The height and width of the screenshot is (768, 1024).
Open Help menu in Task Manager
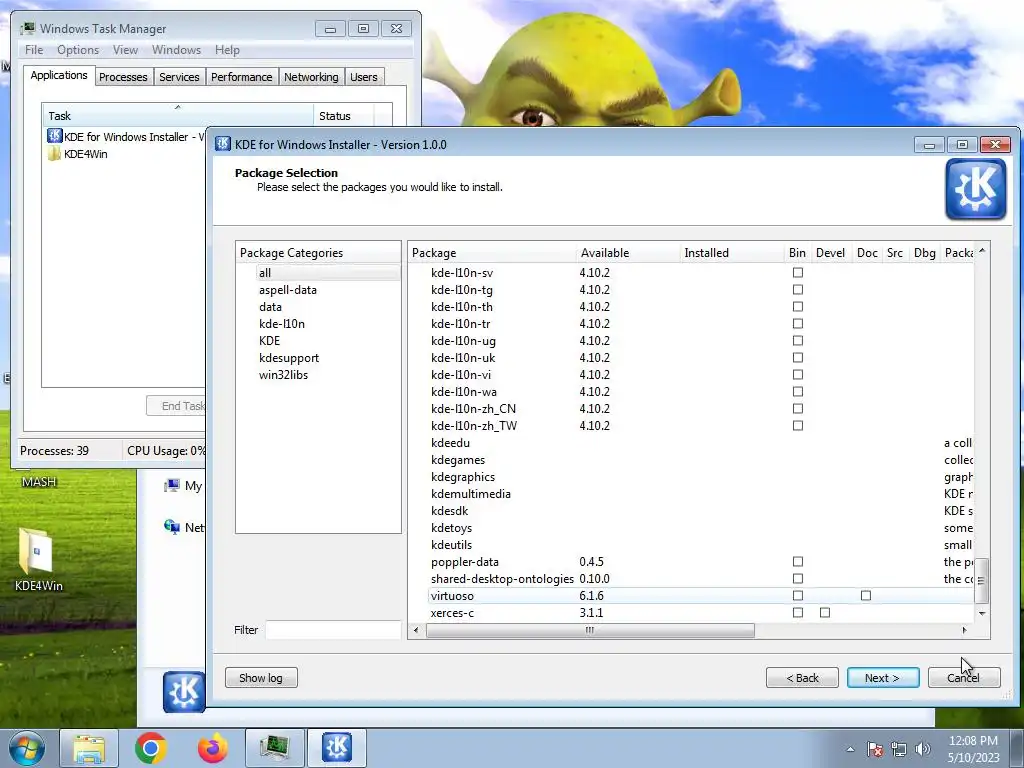coord(227,50)
